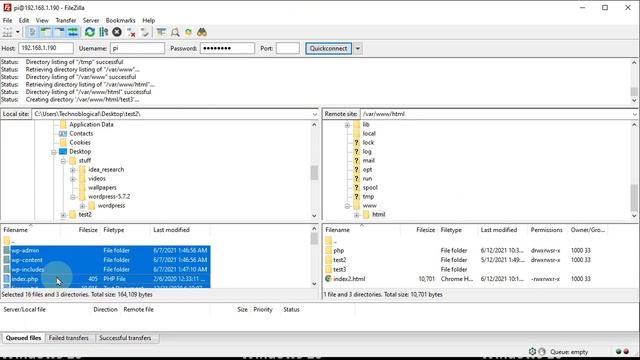Open the View menu
The image size is (640, 360).
point(42,20)
